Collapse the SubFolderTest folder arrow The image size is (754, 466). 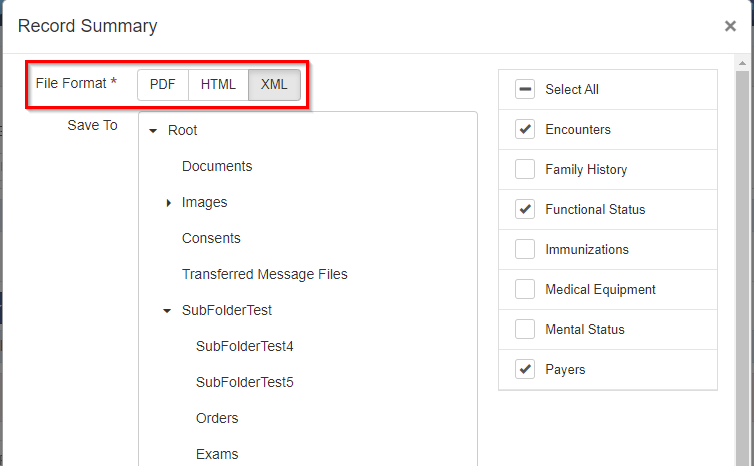point(167,311)
